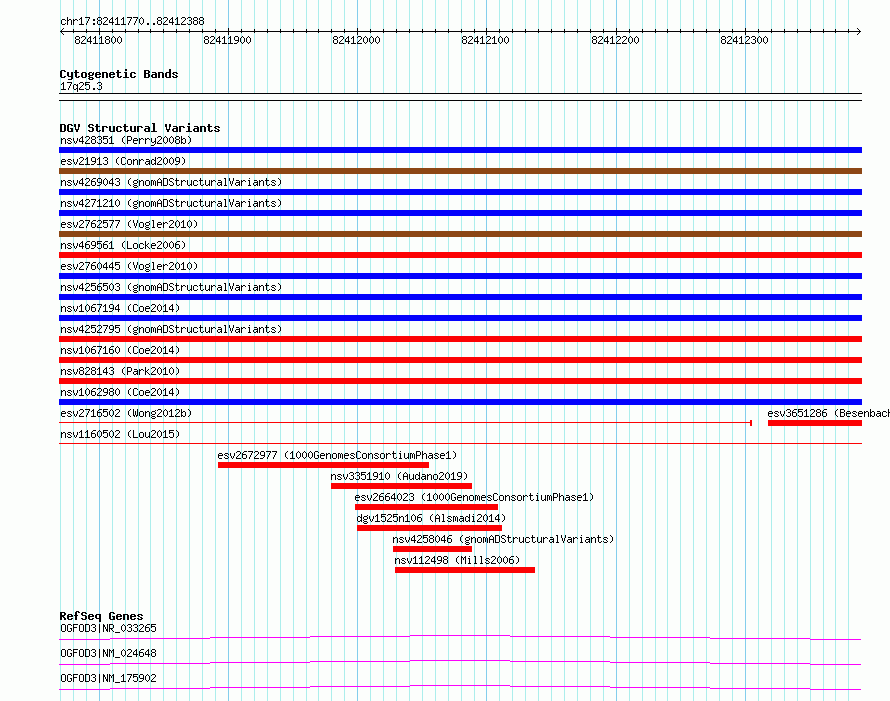
Task: Open esv2672977 (1000GenomesConsortiumPhase1) label
Action: pyautogui.click(x=337, y=455)
